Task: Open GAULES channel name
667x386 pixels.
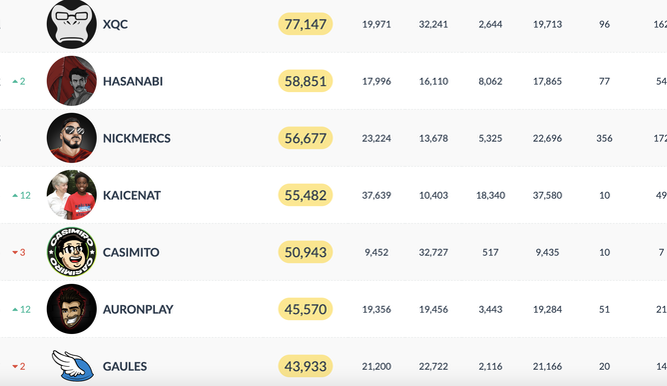Action: 125,366
